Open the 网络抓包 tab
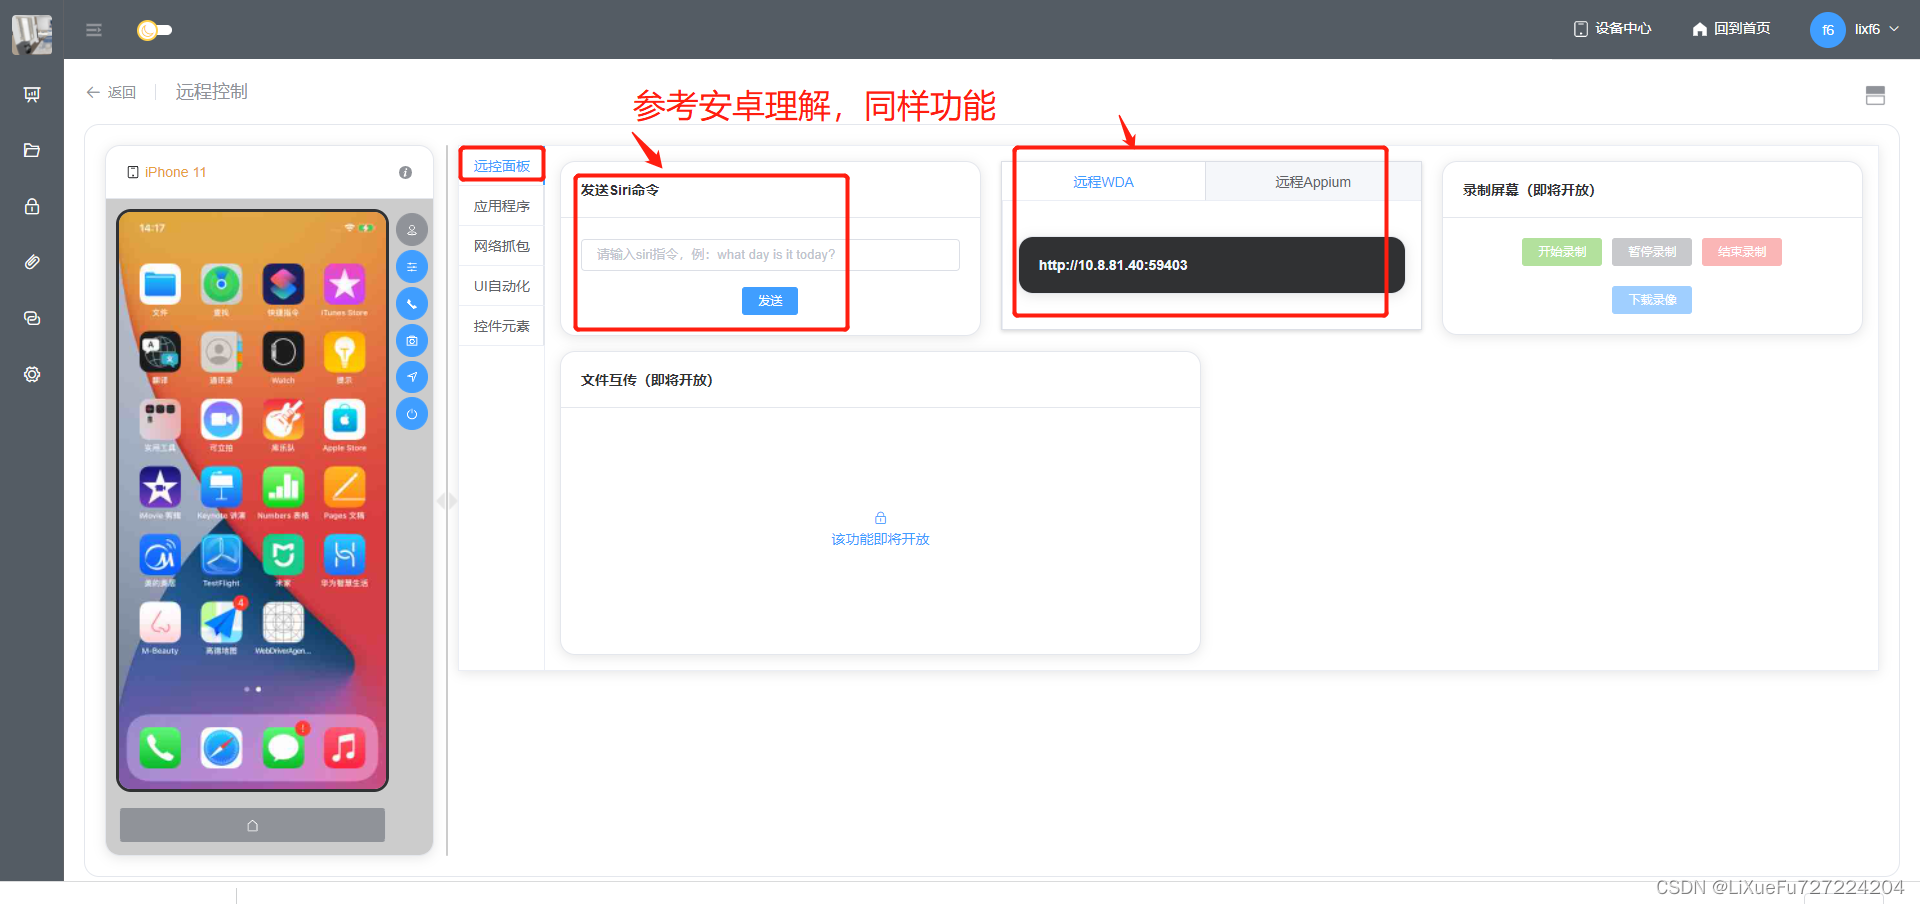Viewport: 1920px width, 904px height. [x=501, y=246]
